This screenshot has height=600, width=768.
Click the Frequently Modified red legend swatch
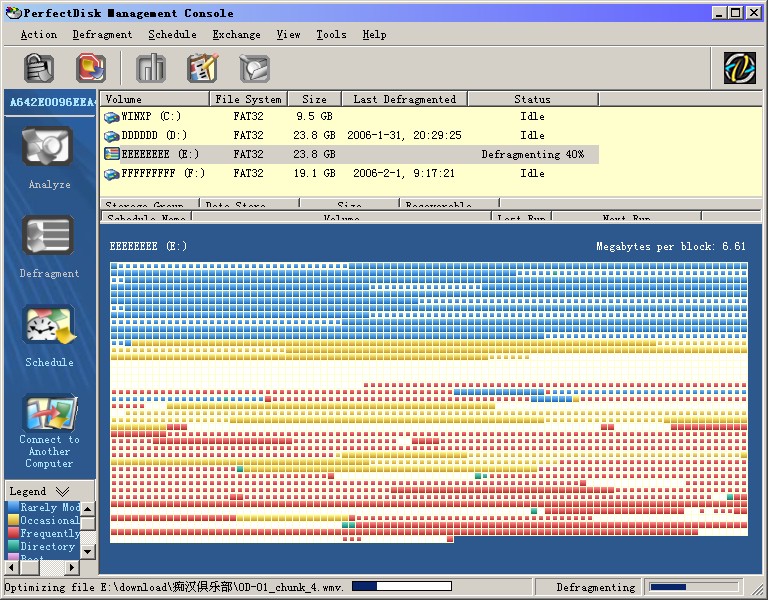point(13,533)
